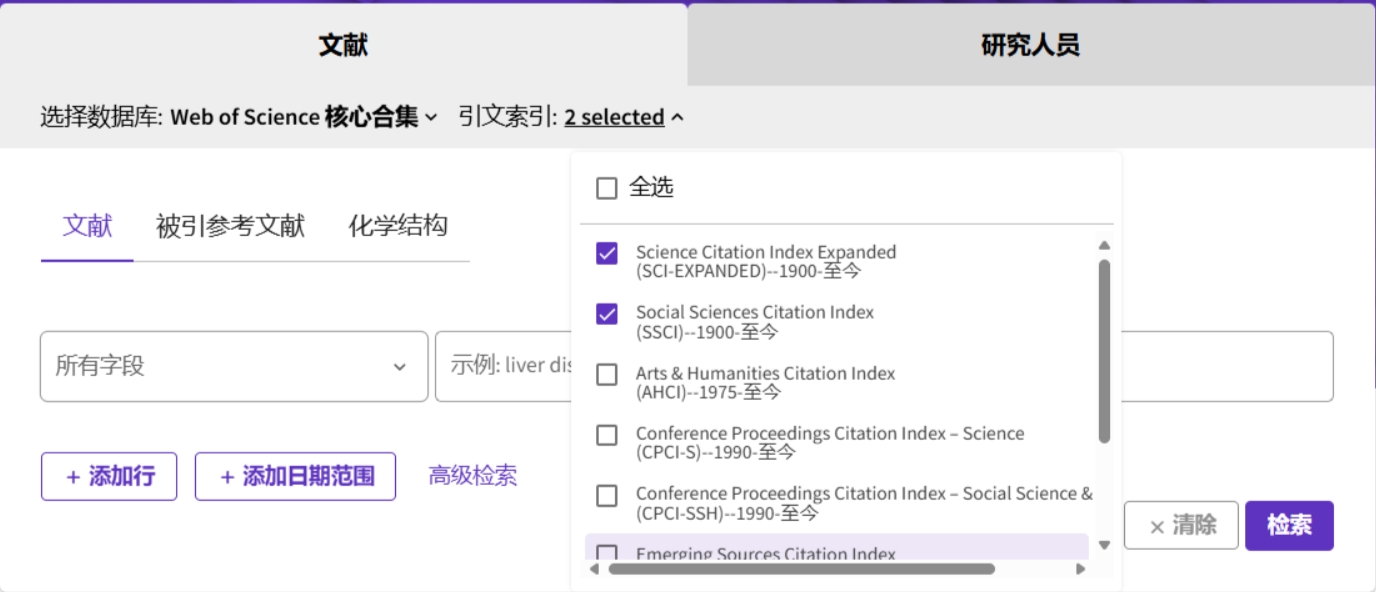The image size is (1376, 592).
Task: Open the Web of Science 核心合集 database dropdown
Action: pos(304,117)
